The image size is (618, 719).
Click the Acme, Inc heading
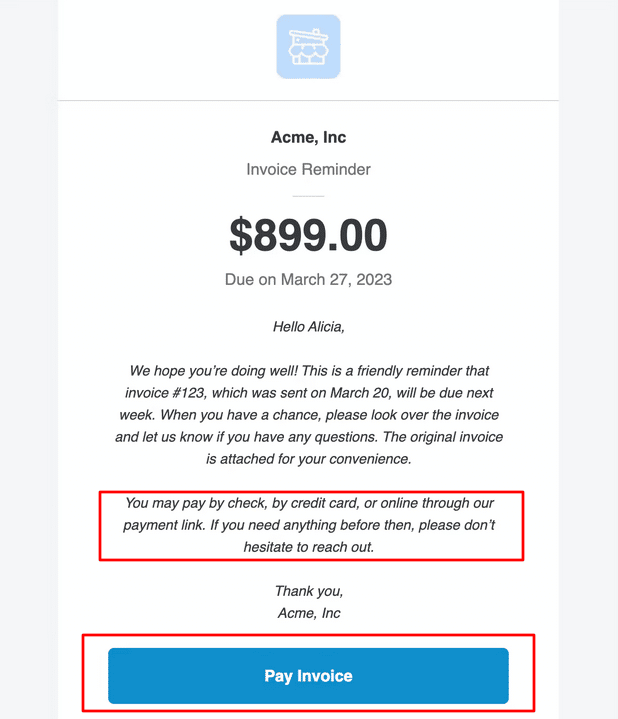coord(308,138)
